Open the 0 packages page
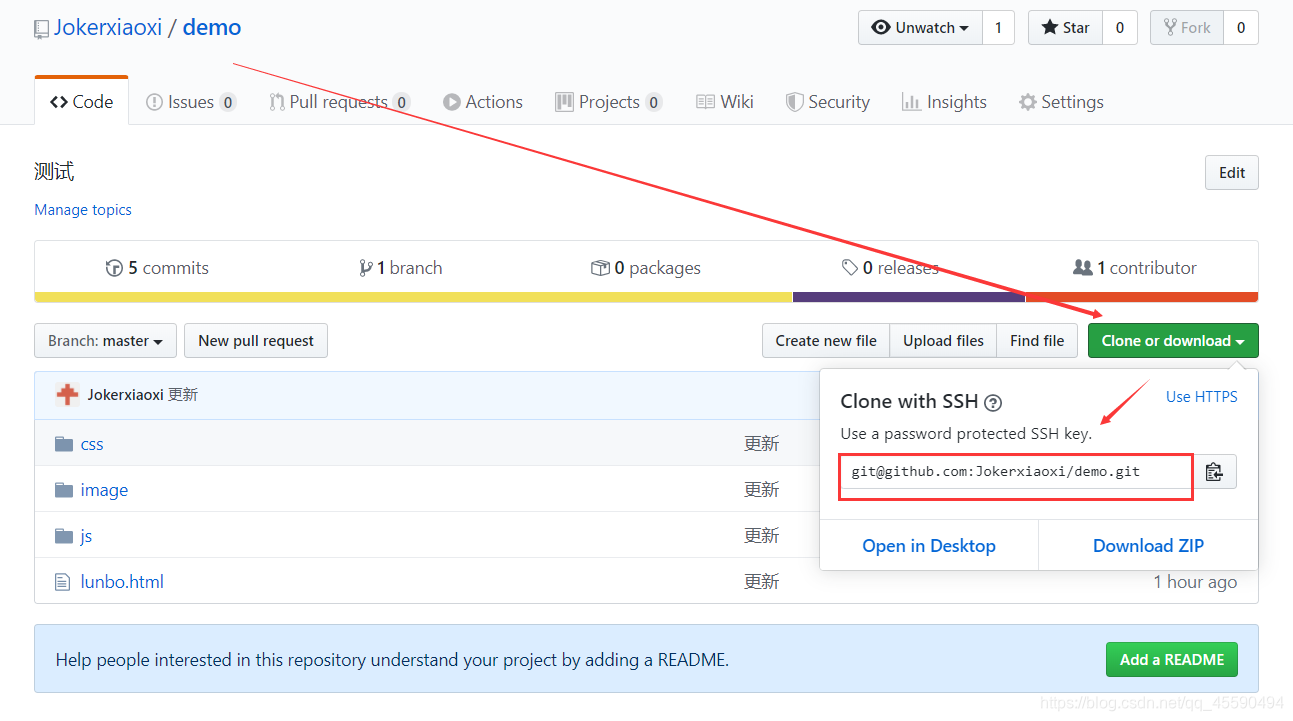Screen dimensions: 1293x721 pyautogui.click(x=646, y=268)
